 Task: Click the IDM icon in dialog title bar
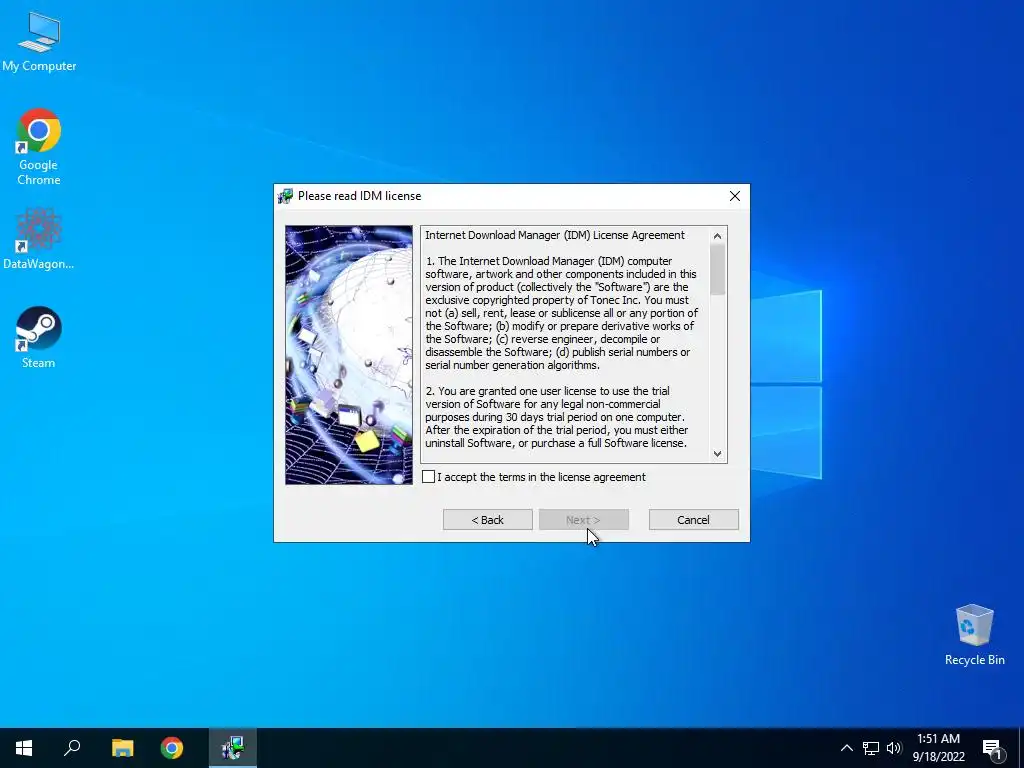[x=285, y=196]
